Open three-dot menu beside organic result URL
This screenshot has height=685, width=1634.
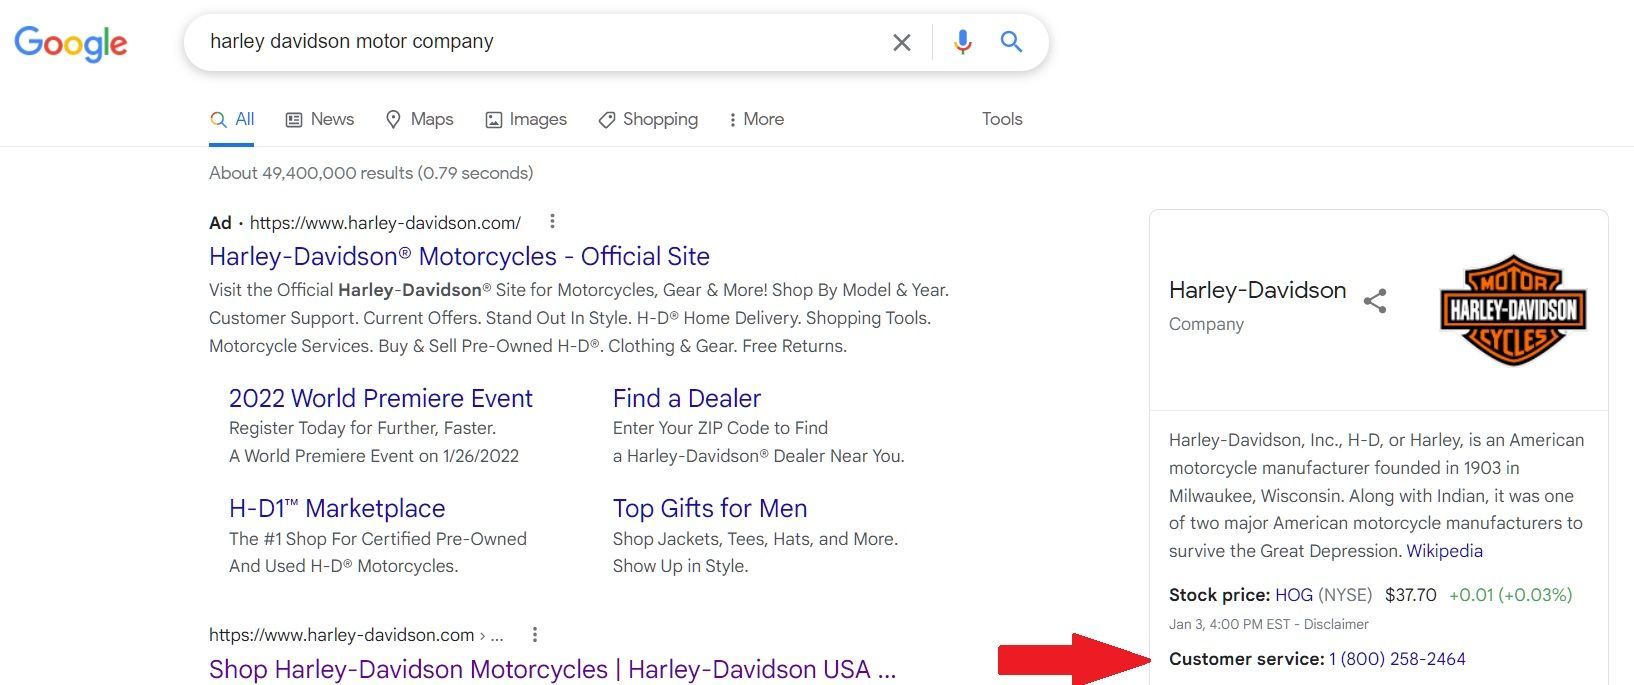(x=535, y=635)
